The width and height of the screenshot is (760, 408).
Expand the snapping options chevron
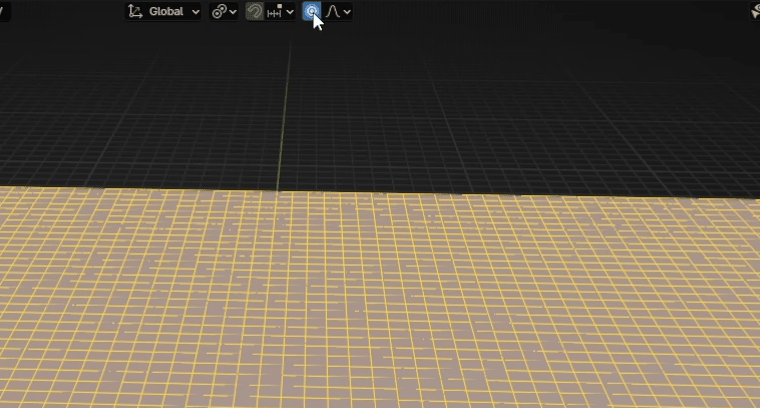[290, 12]
